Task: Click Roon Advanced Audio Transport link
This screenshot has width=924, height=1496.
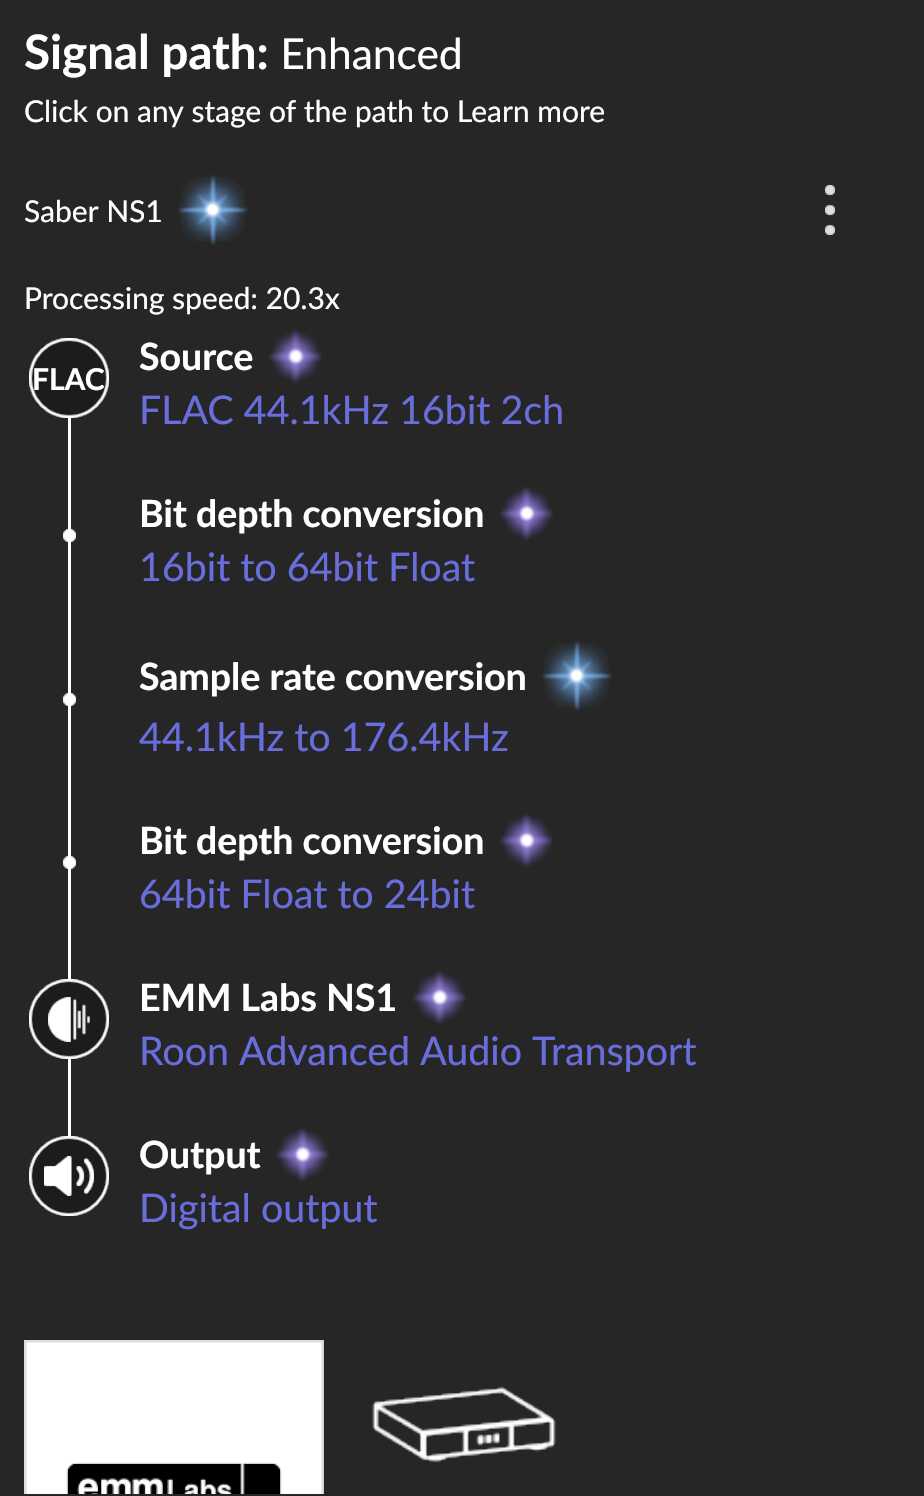Action: point(418,1052)
